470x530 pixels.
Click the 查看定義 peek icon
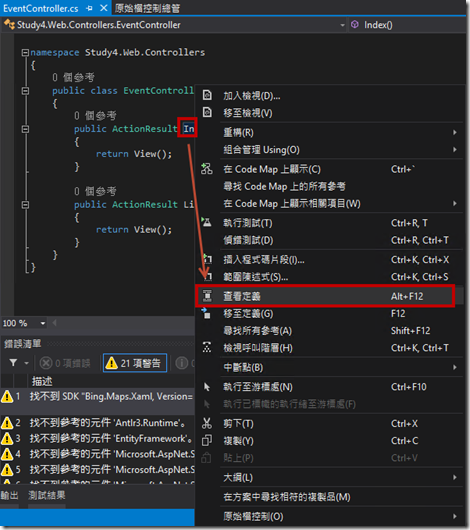point(207,296)
